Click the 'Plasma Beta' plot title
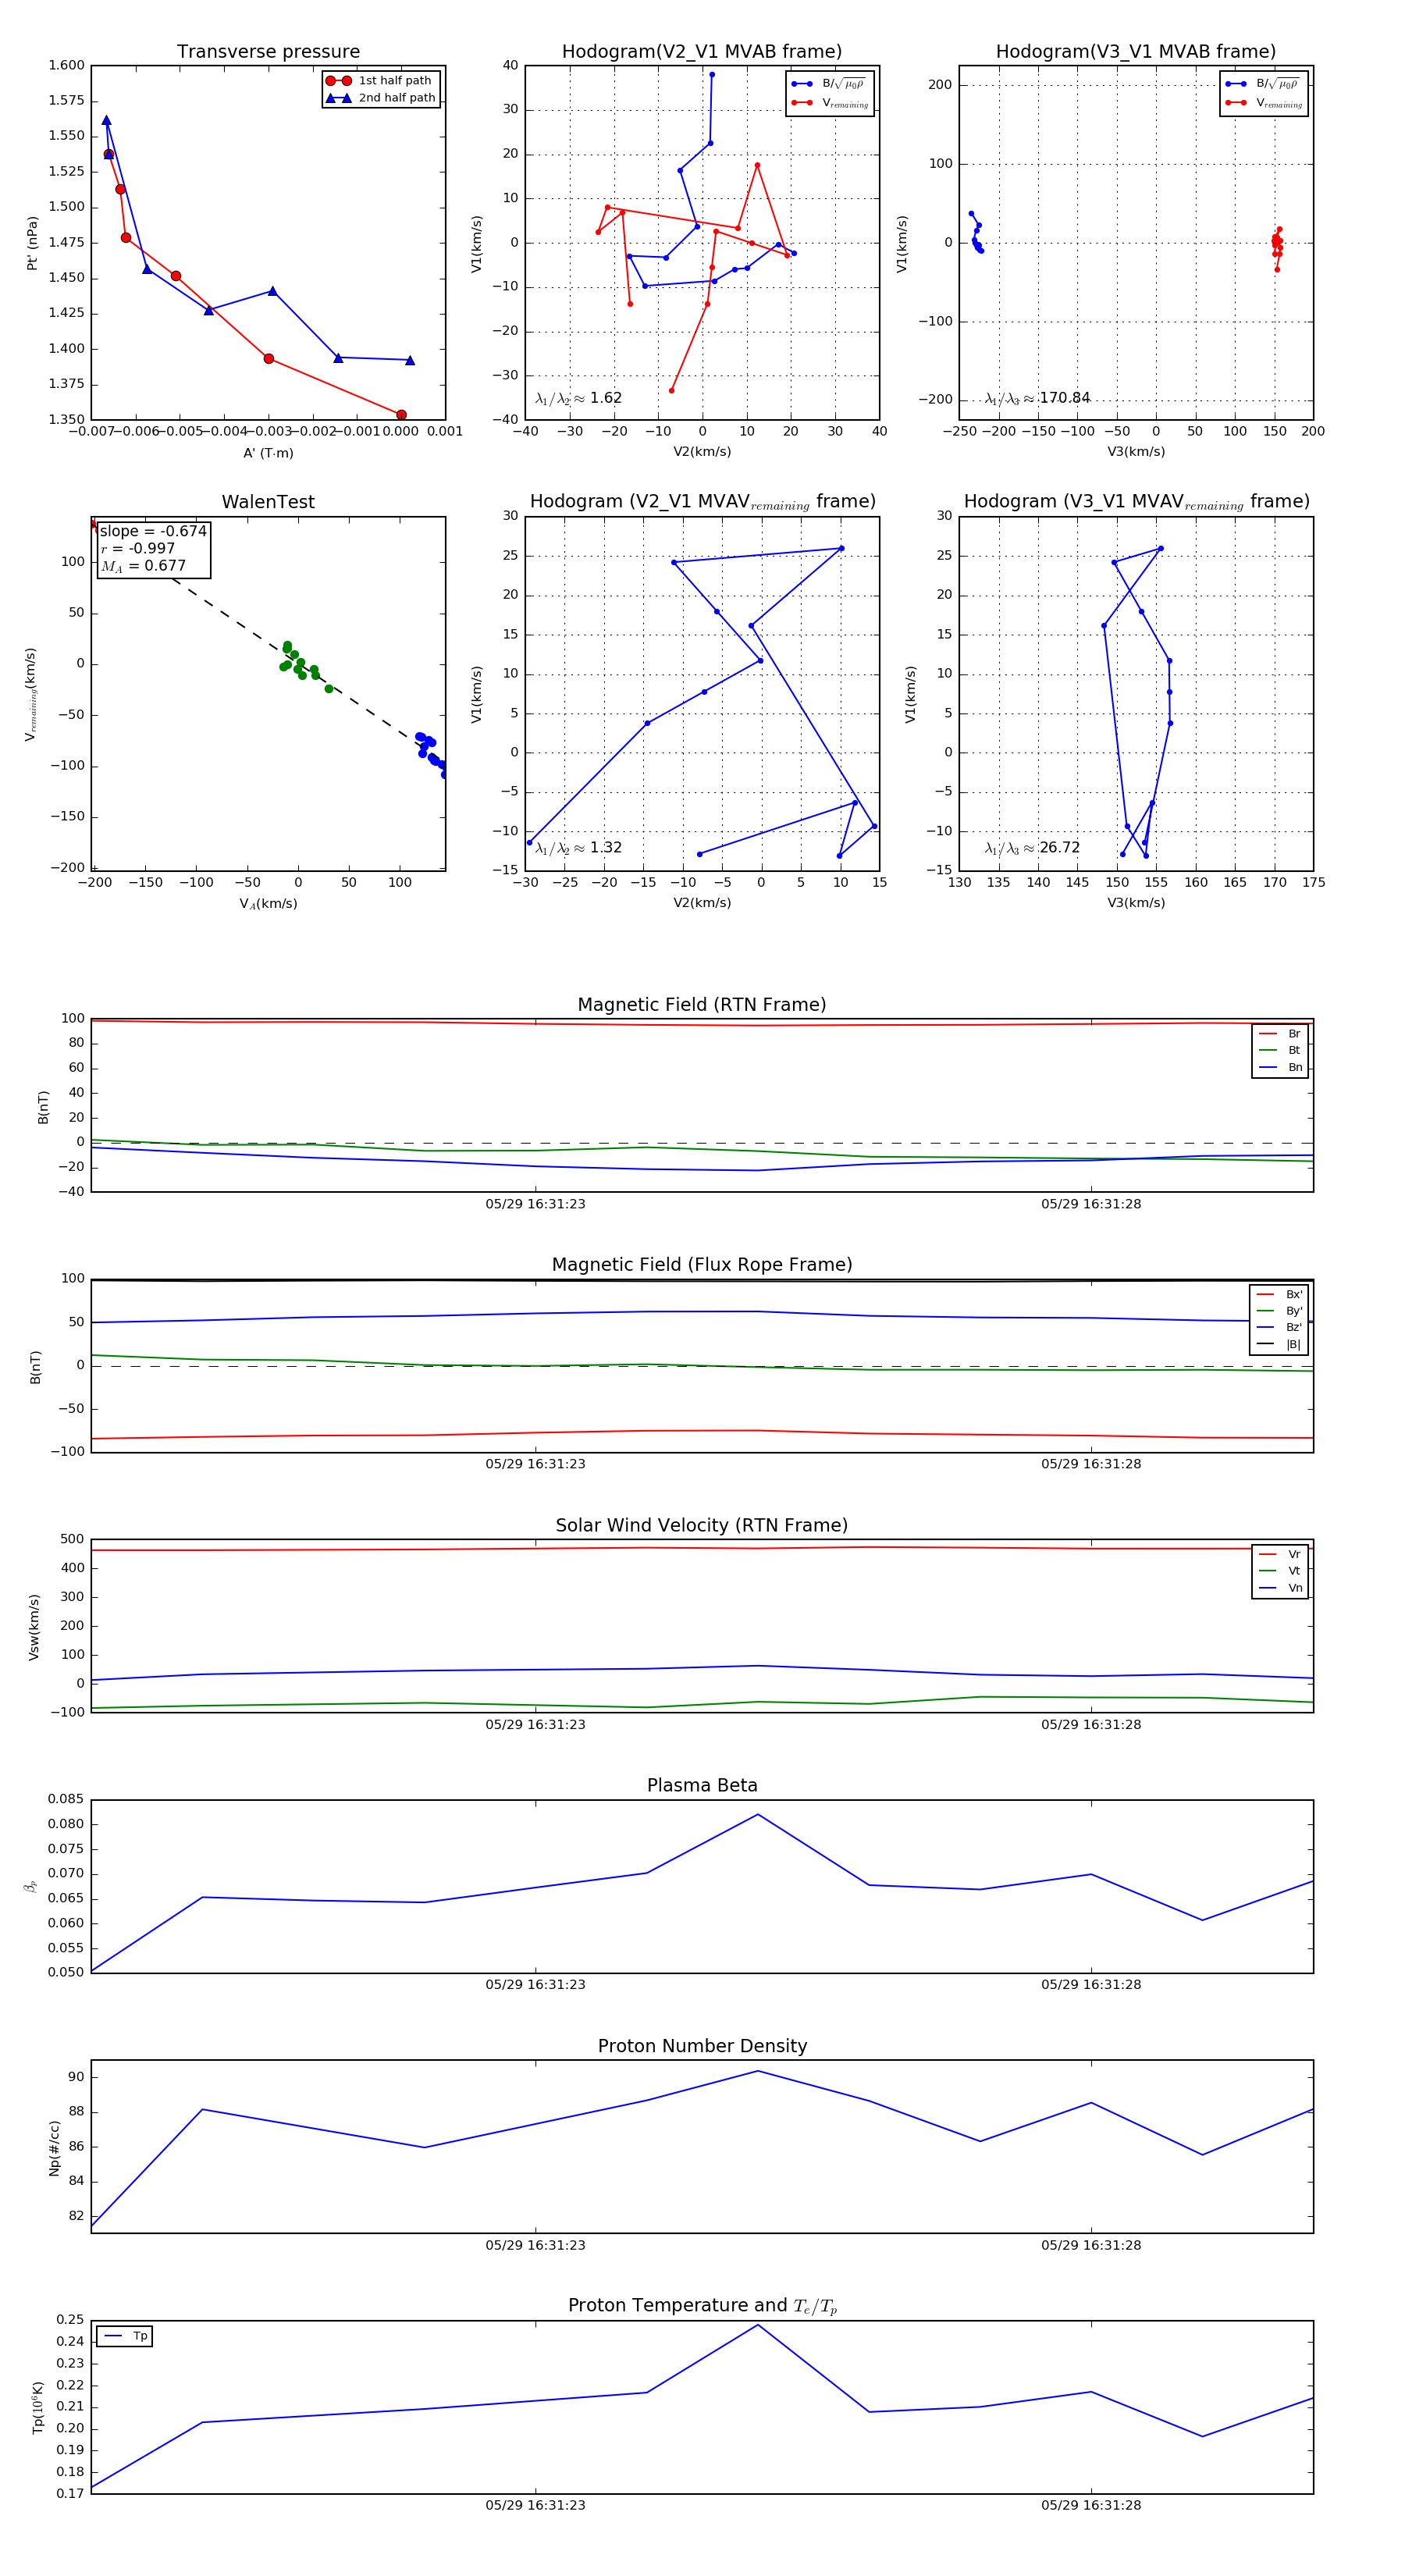Viewport: 1405px width, 2576px height. 702,1786
